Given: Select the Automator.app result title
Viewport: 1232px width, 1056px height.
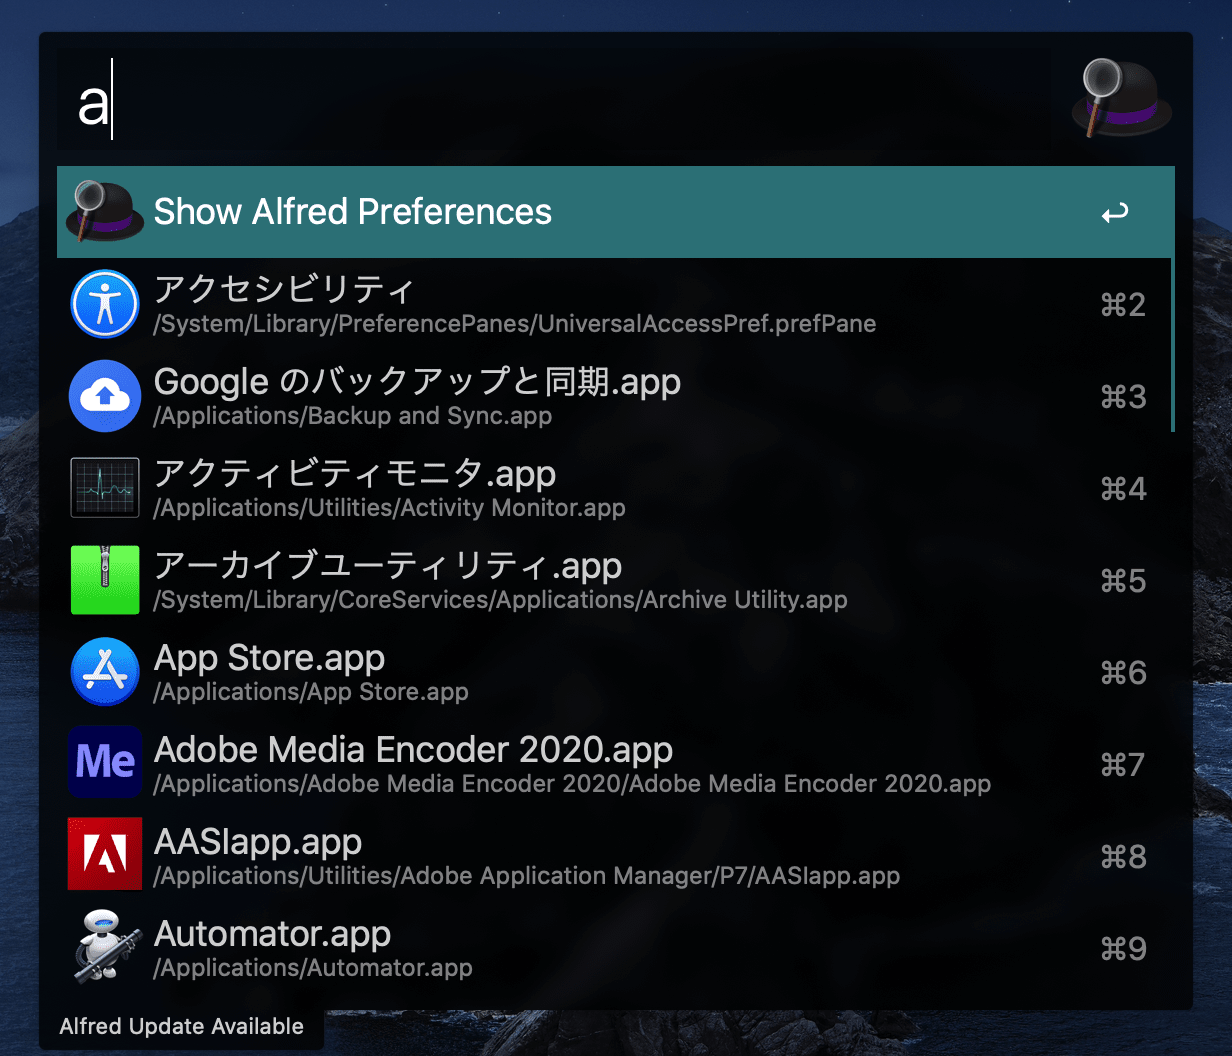Looking at the screenshot, I should (x=272, y=934).
